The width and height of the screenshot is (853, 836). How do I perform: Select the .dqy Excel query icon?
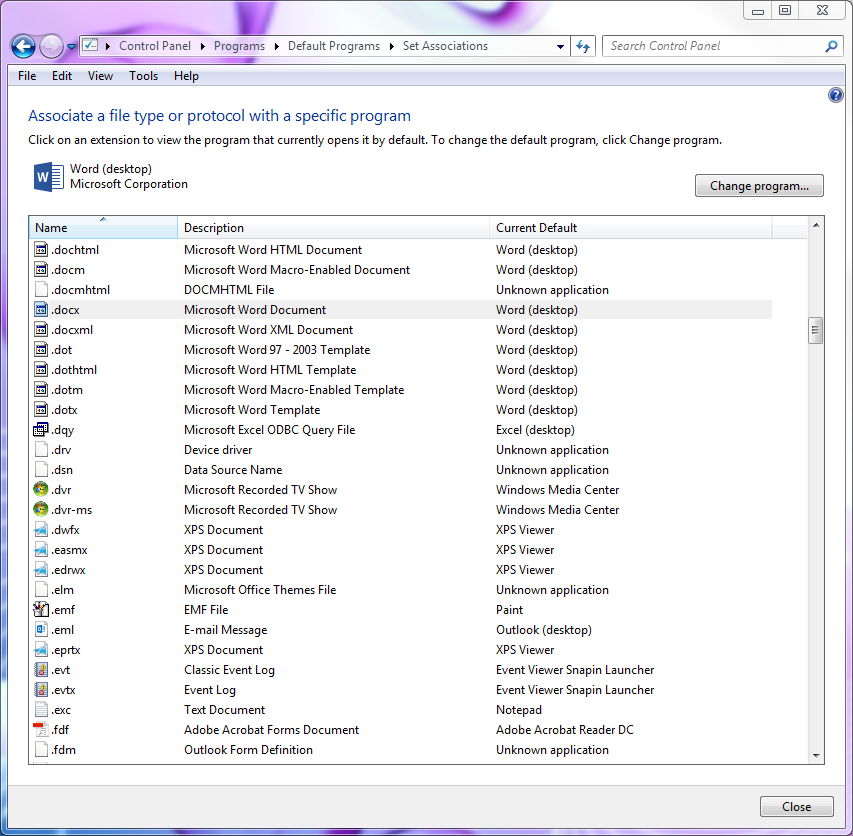(x=41, y=430)
